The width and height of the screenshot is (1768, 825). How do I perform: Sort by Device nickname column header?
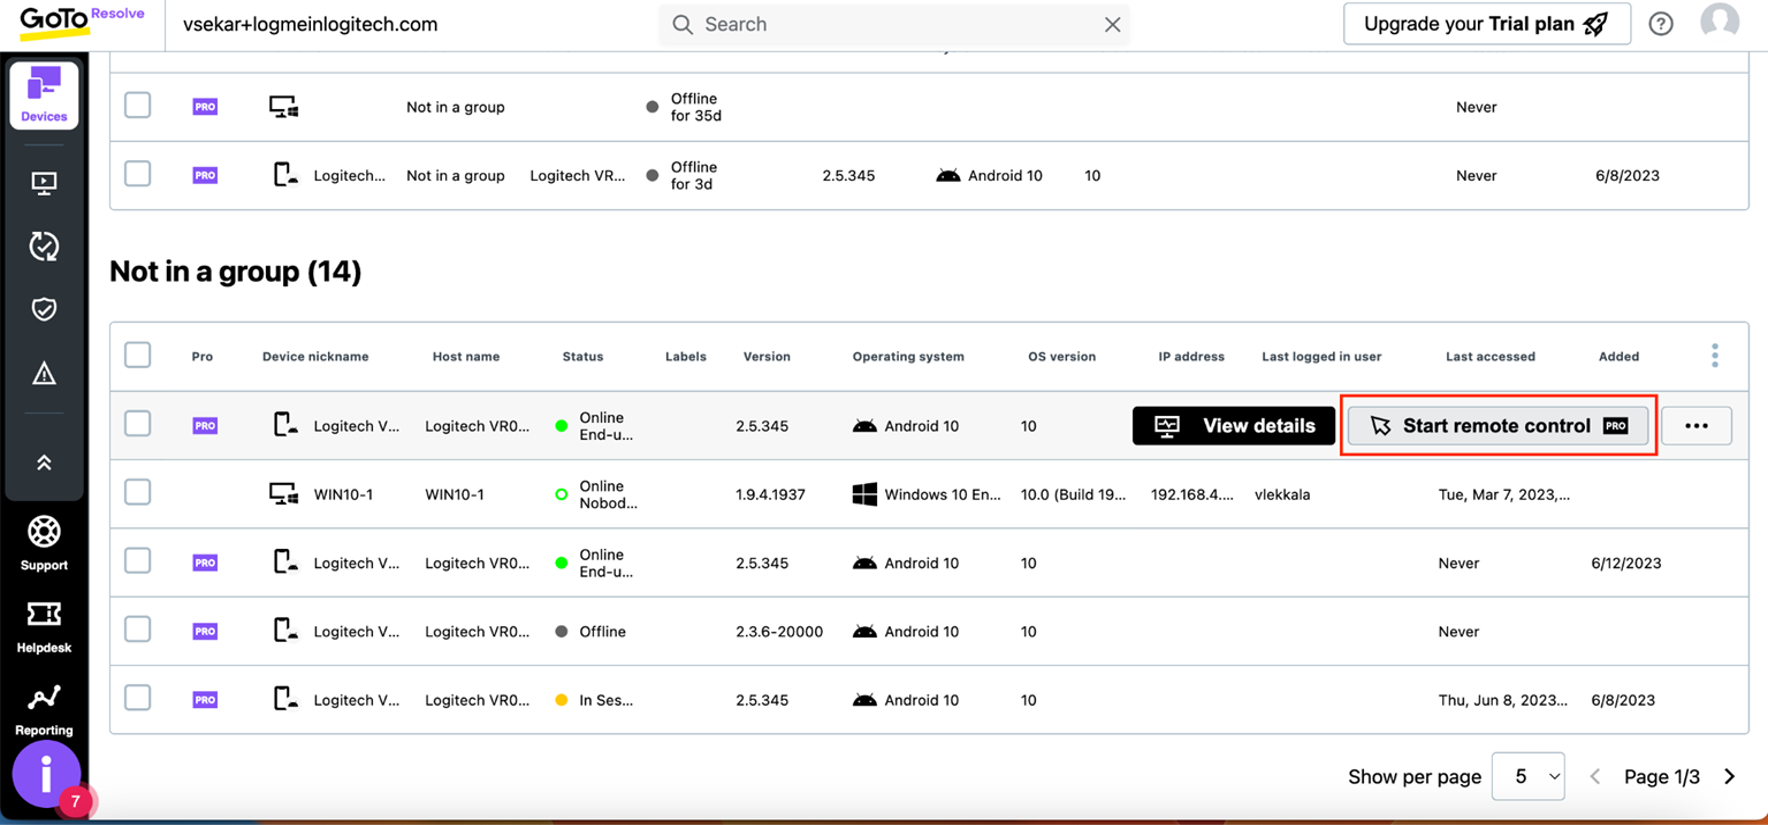(315, 357)
